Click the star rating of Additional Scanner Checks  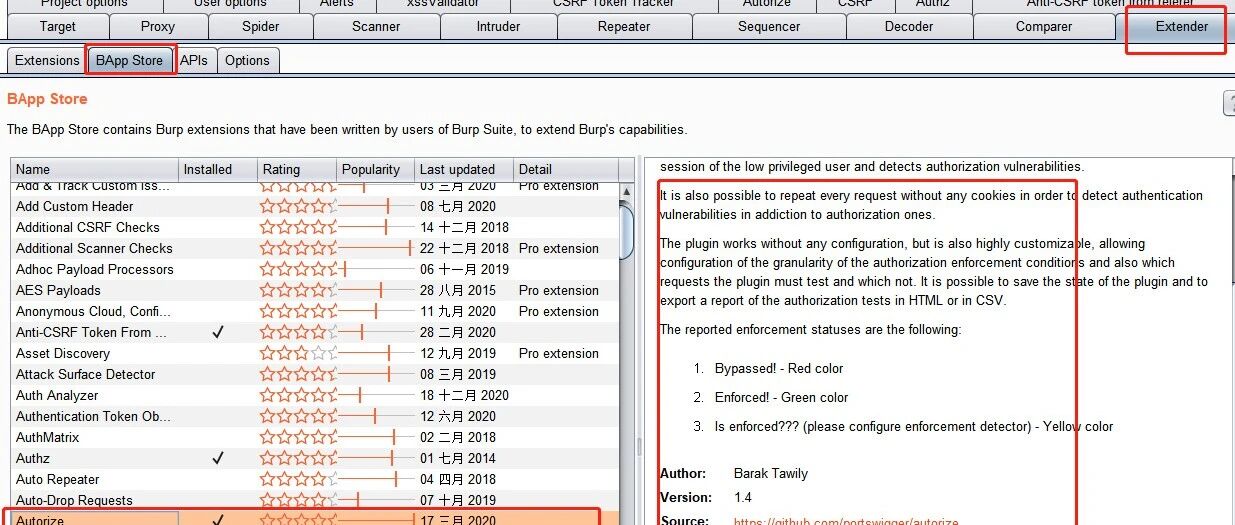pos(299,248)
